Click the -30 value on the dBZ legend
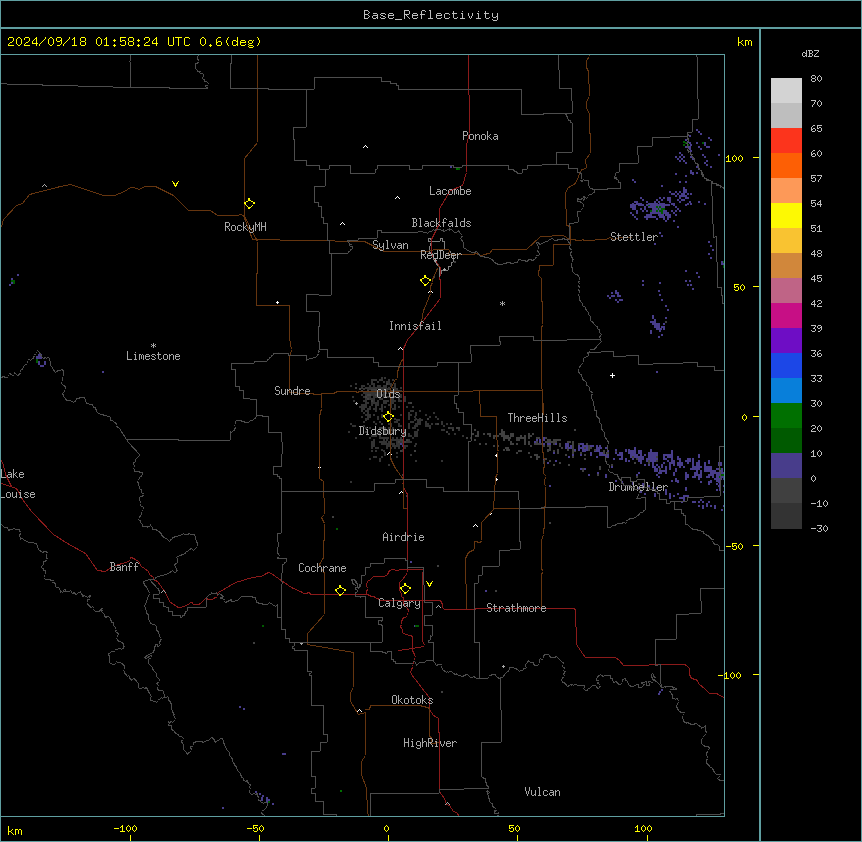The width and height of the screenshot is (862, 842). click(x=819, y=528)
